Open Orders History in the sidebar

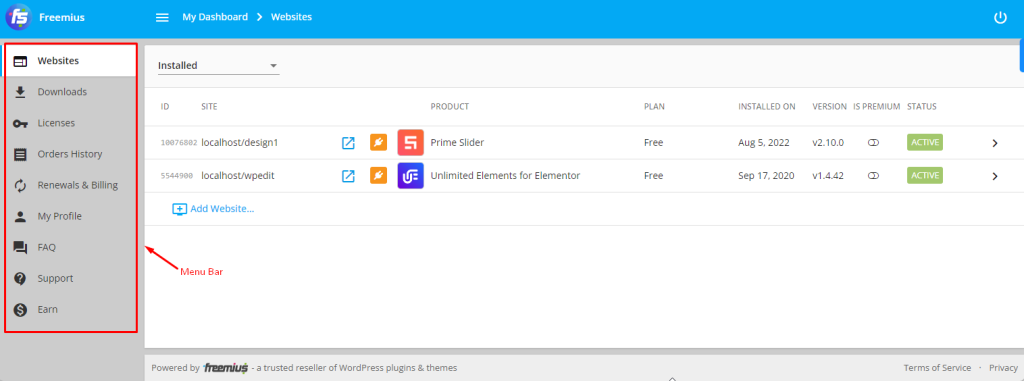click(71, 154)
